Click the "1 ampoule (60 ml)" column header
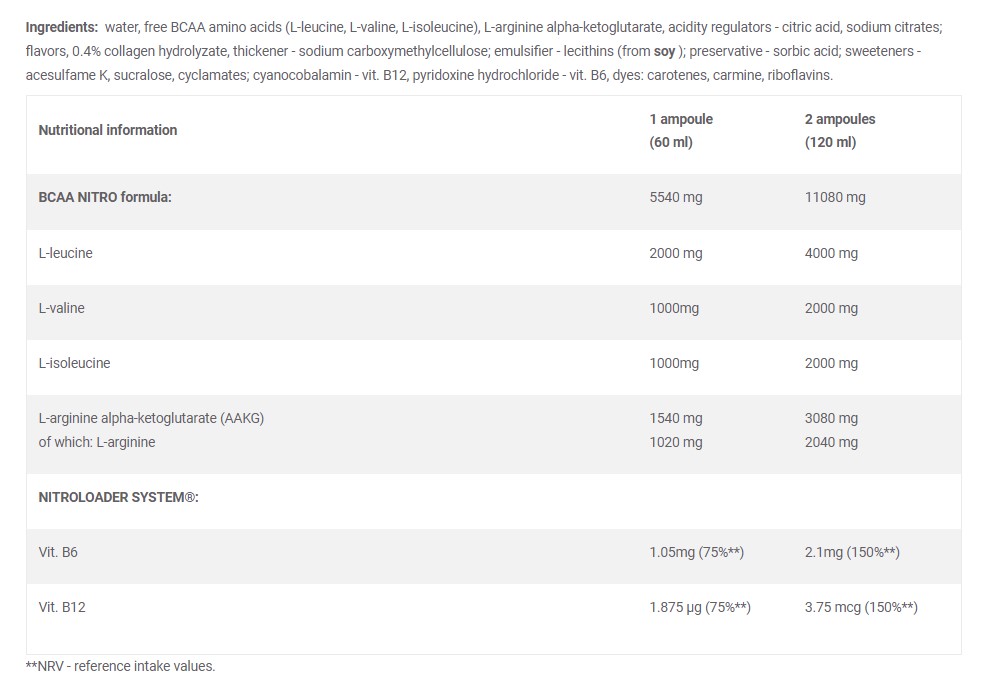 point(681,131)
